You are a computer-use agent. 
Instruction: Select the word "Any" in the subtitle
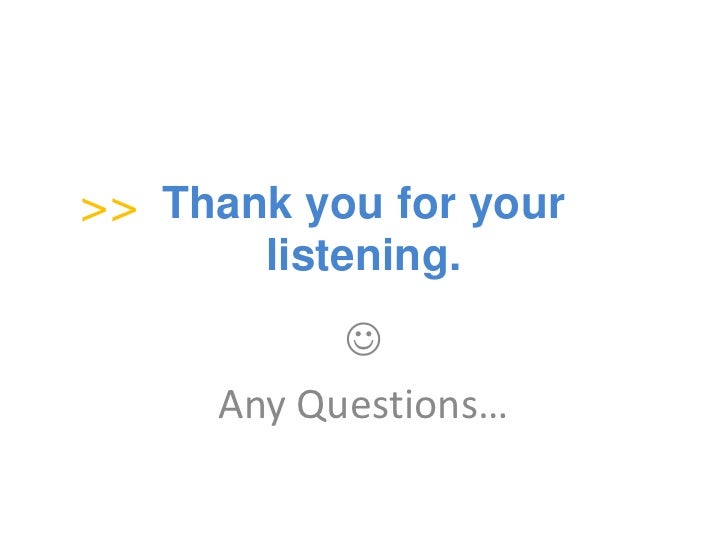tap(252, 407)
